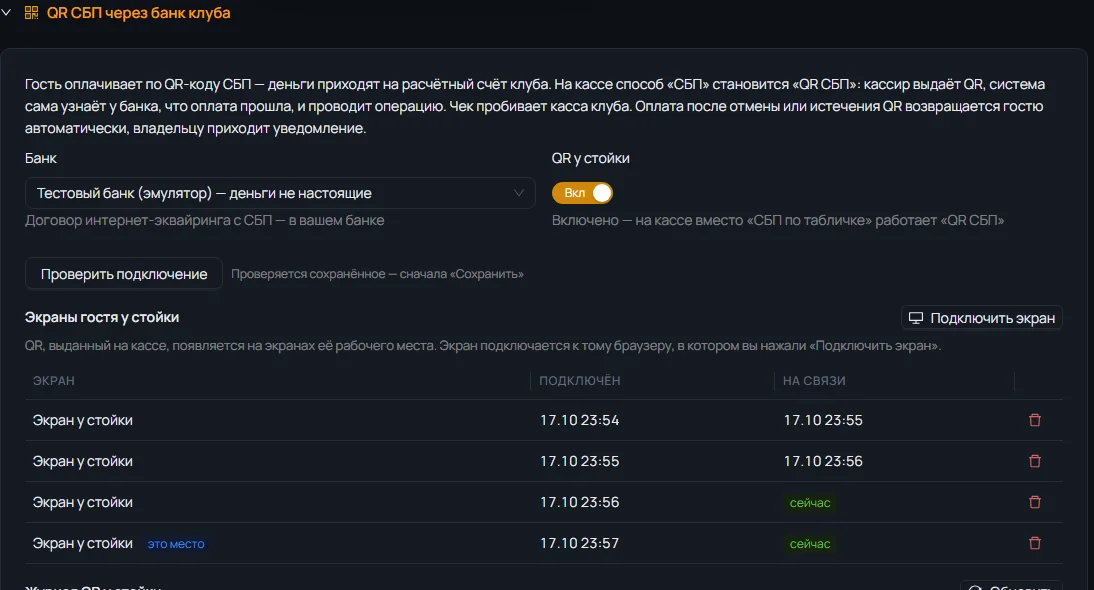Click the hint "Проверяется сохранённое — сначала «Сохранить»"
1094x590 pixels.
click(x=377, y=274)
